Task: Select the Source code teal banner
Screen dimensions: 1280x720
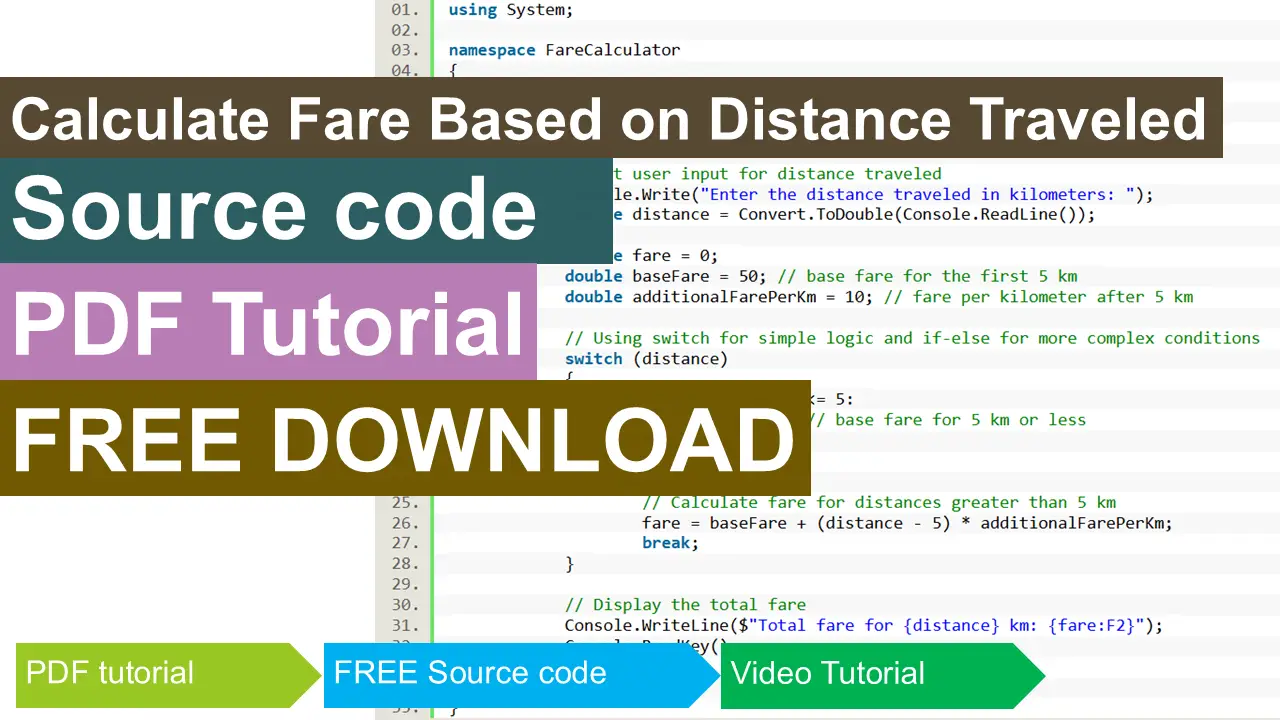Action: [x=274, y=209]
